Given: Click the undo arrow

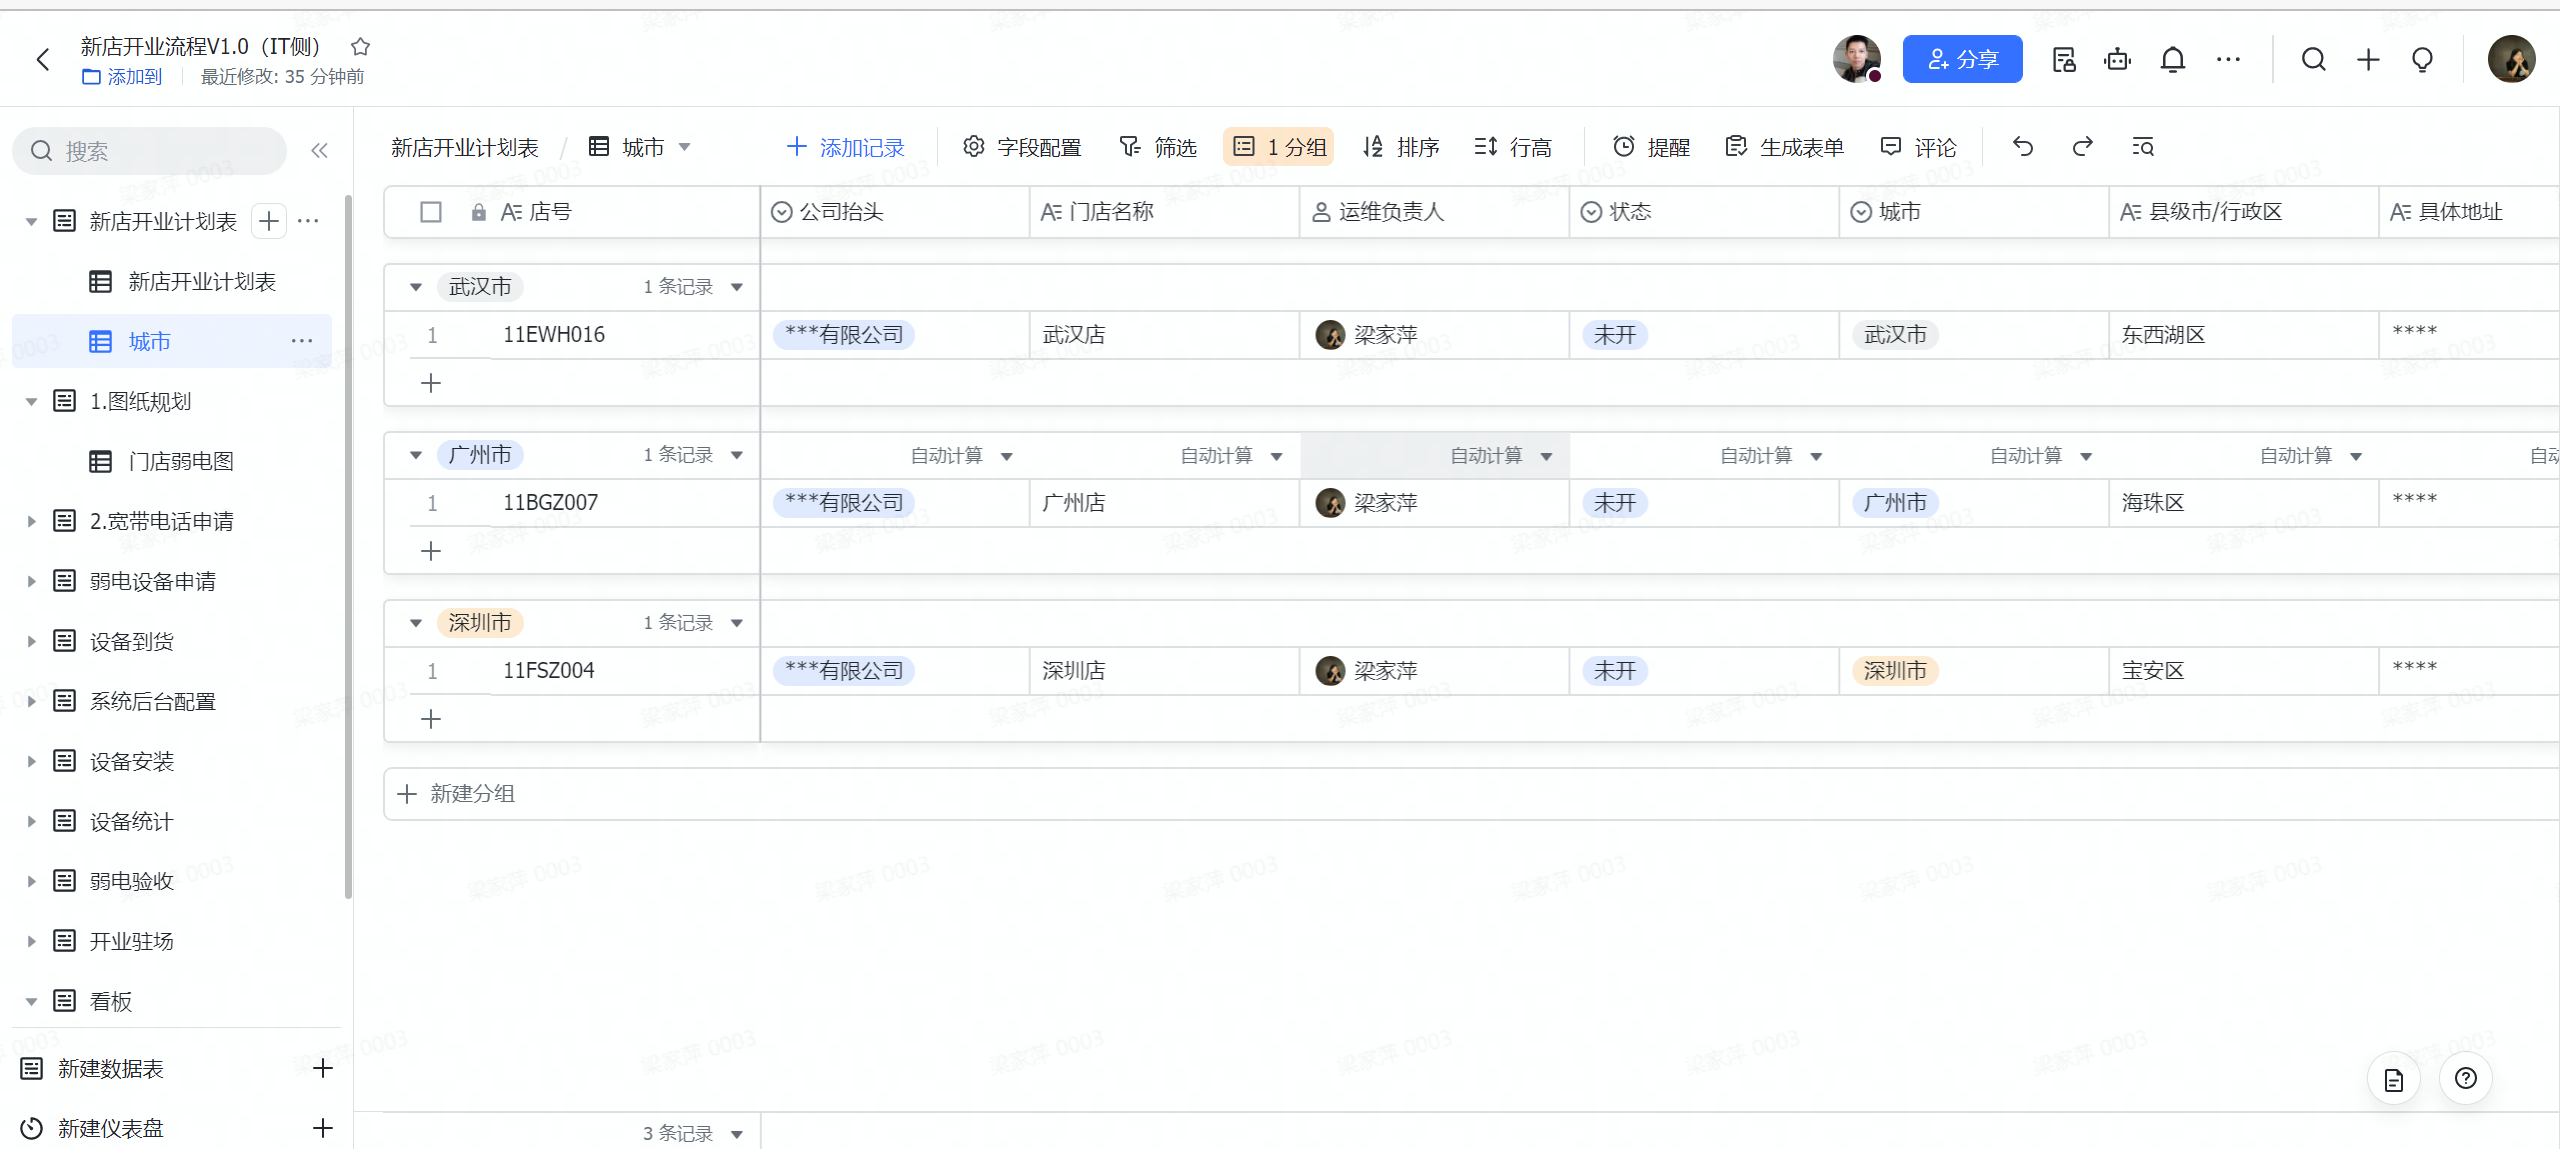Looking at the screenshot, I should coord(2023,147).
